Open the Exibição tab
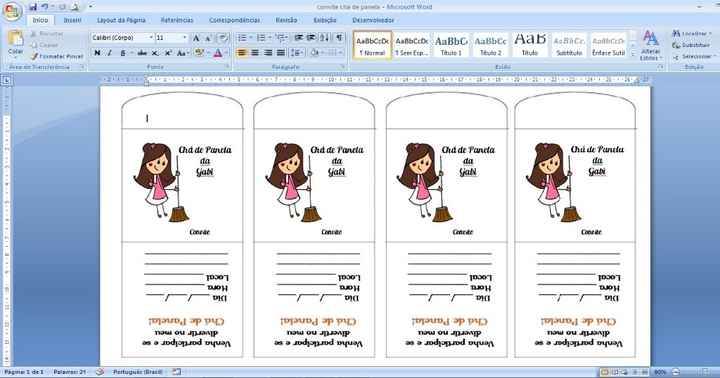This screenshot has width=720, height=378. (325, 20)
